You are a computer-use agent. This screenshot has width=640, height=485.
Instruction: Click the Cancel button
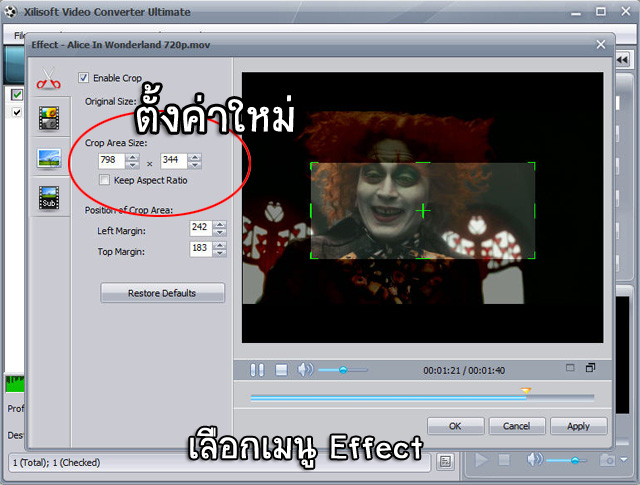517,426
